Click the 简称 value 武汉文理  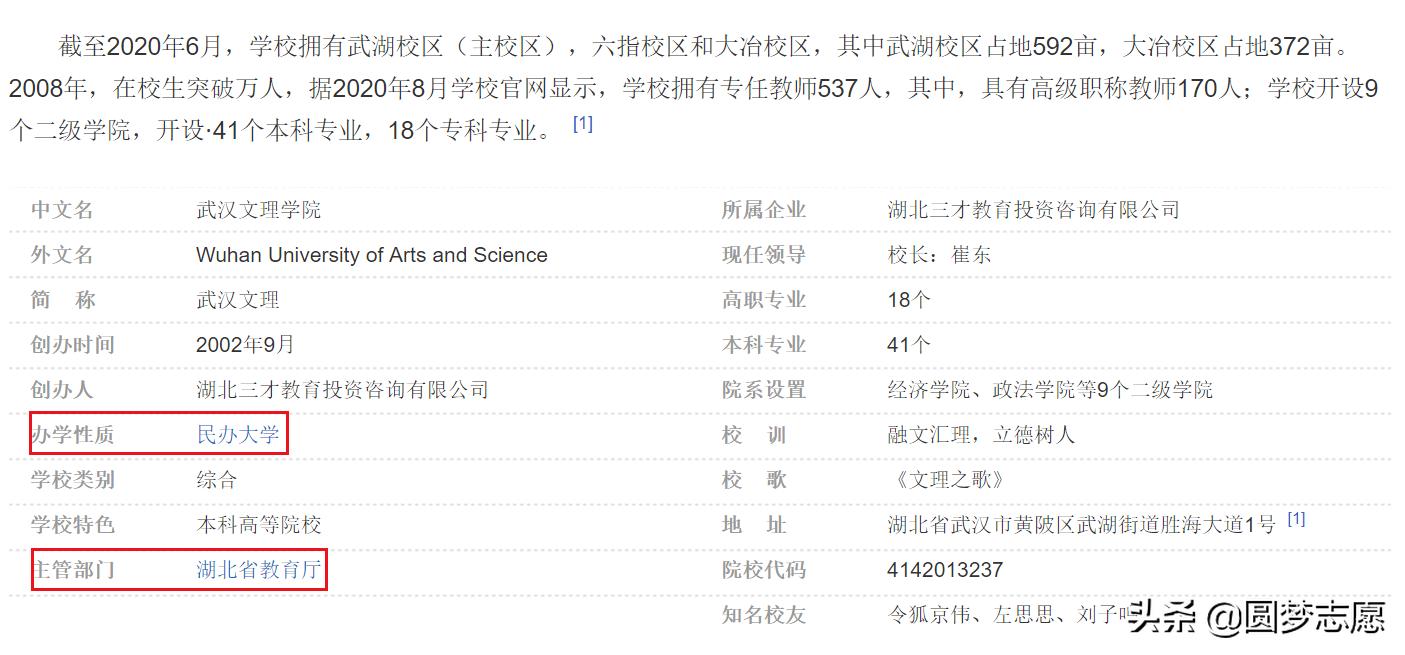click(237, 300)
